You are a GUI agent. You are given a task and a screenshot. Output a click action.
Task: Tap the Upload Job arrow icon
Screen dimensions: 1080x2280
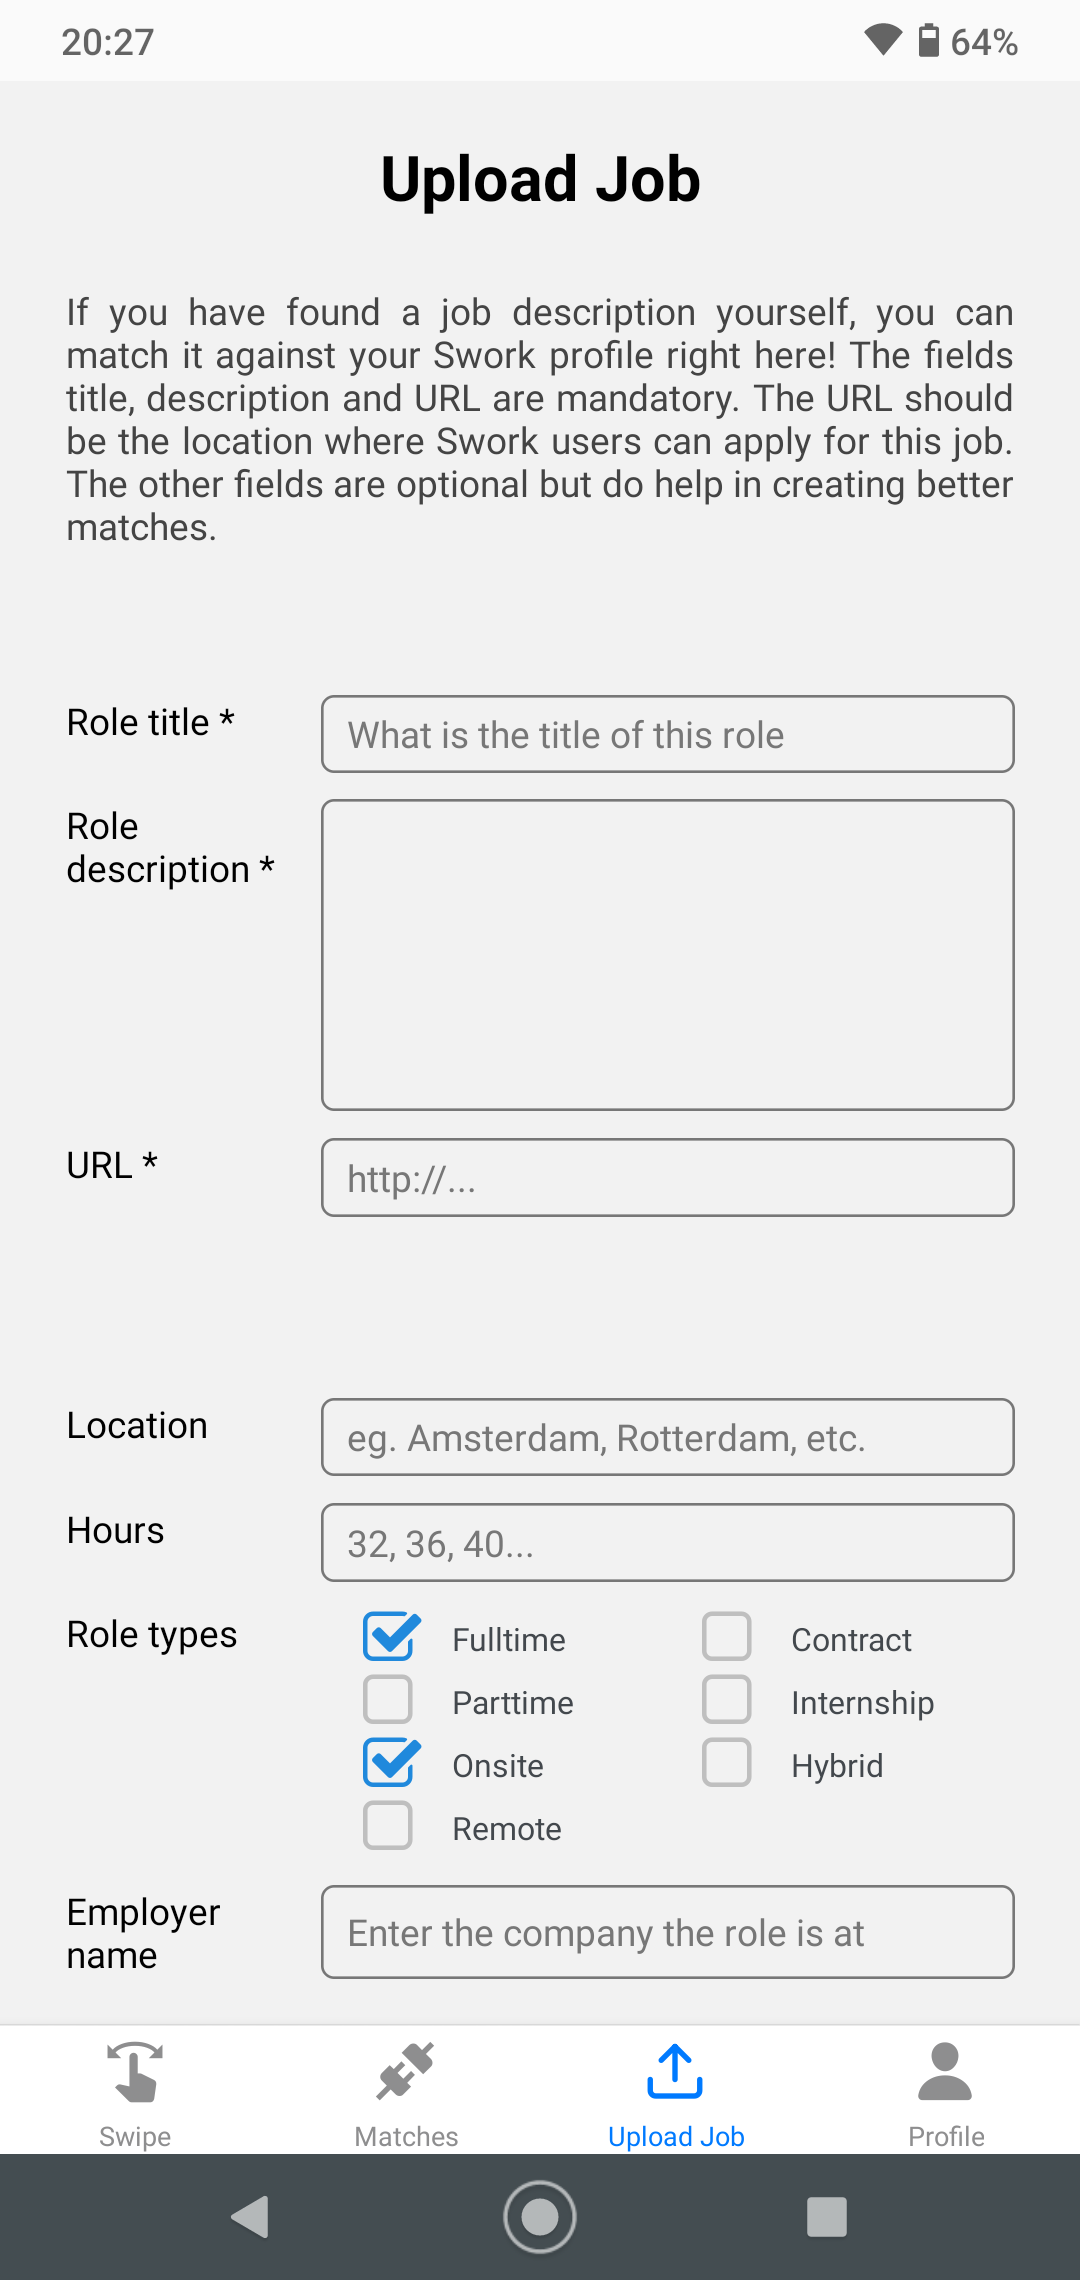[675, 2071]
